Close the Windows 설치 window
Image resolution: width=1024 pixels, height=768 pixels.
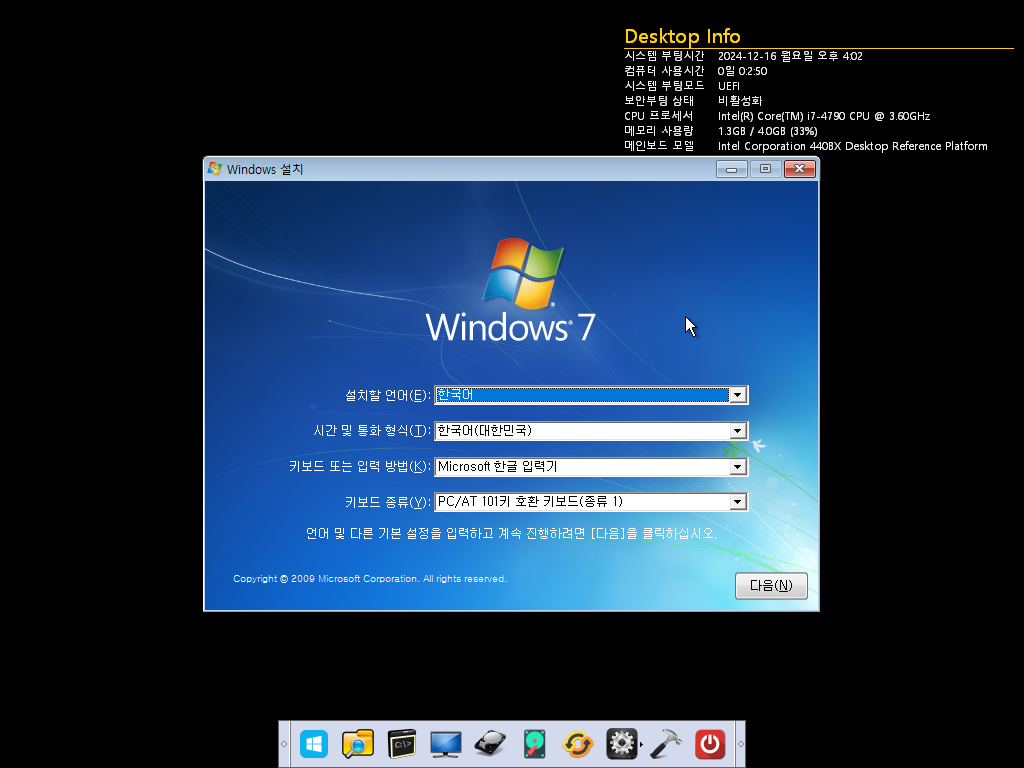[799, 169]
